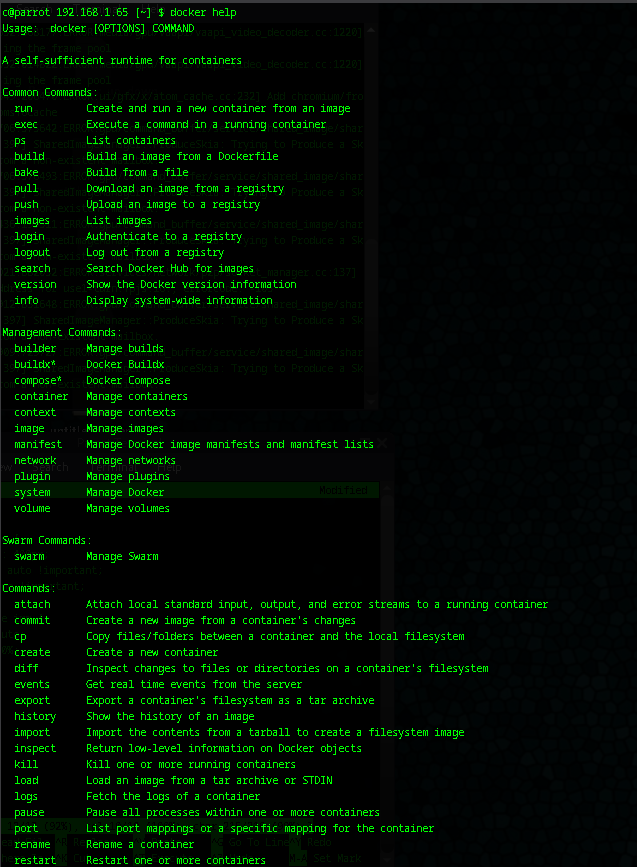Click the 'compose*' management command
This screenshot has width=637, height=867.
click(x=38, y=380)
